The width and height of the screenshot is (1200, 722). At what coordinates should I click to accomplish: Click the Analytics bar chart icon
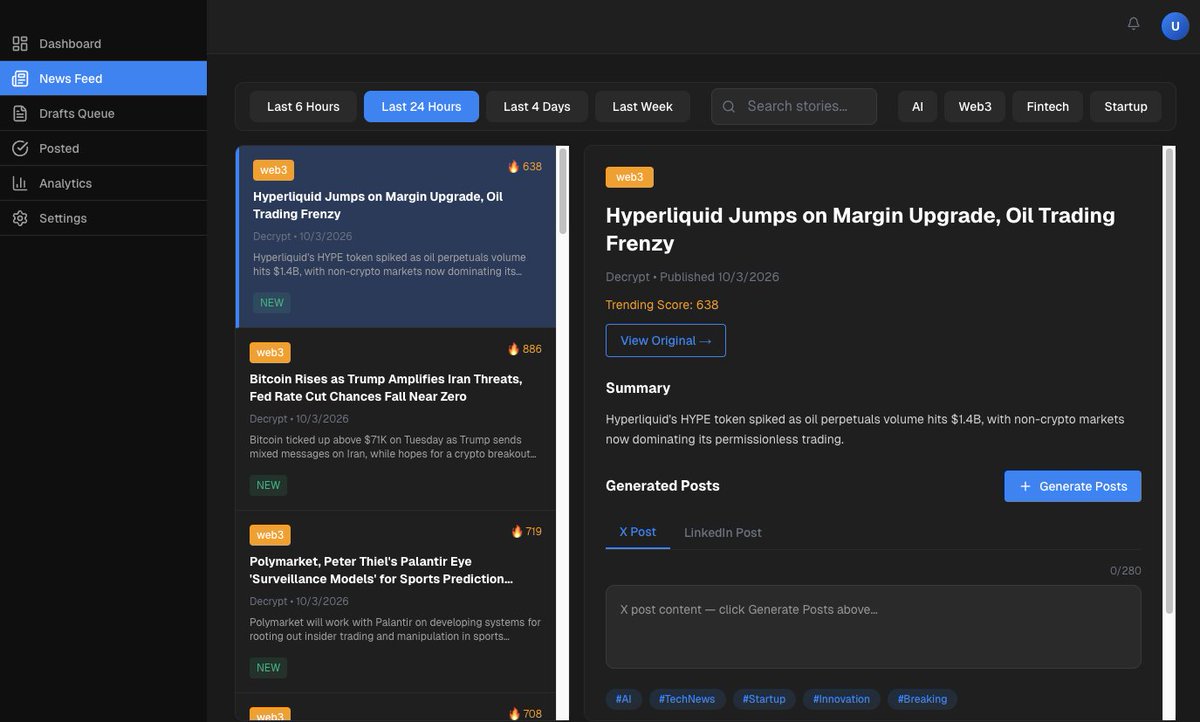pyautogui.click(x=20, y=184)
